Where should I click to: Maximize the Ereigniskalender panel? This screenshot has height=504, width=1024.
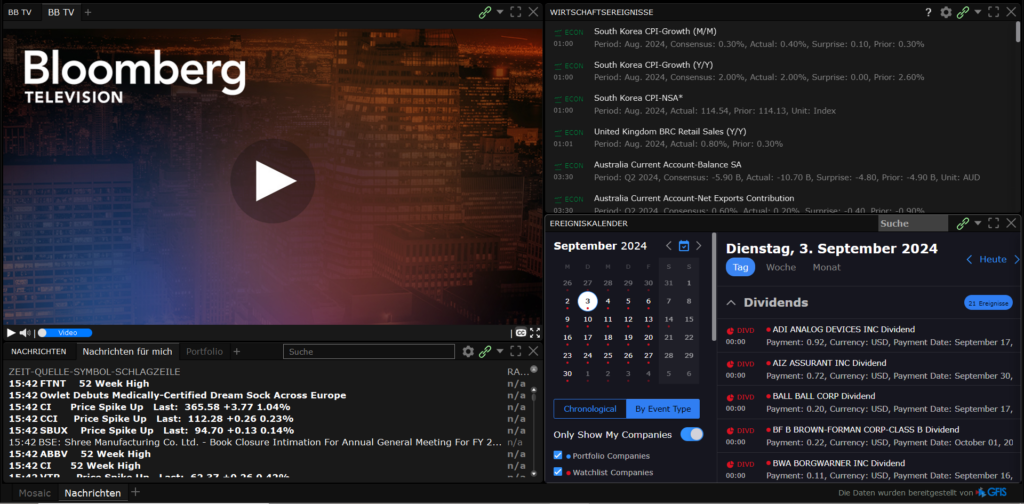point(993,223)
